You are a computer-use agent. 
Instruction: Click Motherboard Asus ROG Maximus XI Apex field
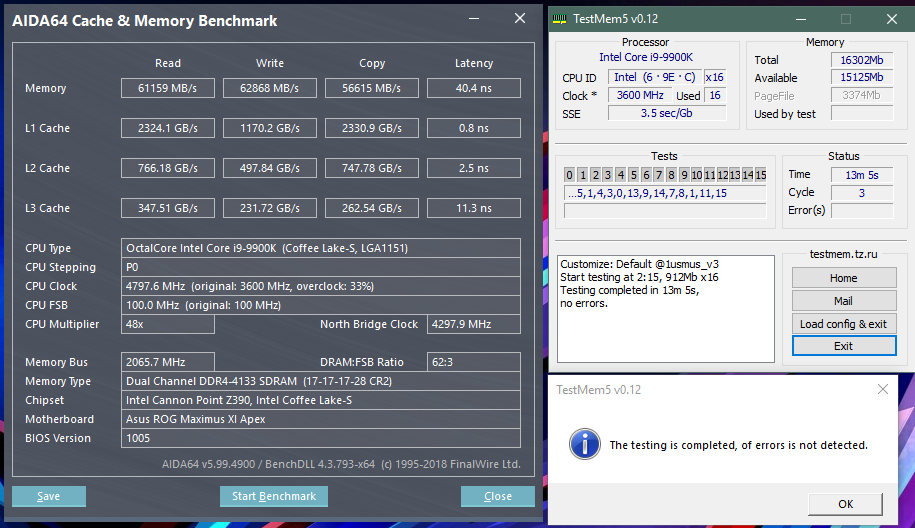pos(320,419)
